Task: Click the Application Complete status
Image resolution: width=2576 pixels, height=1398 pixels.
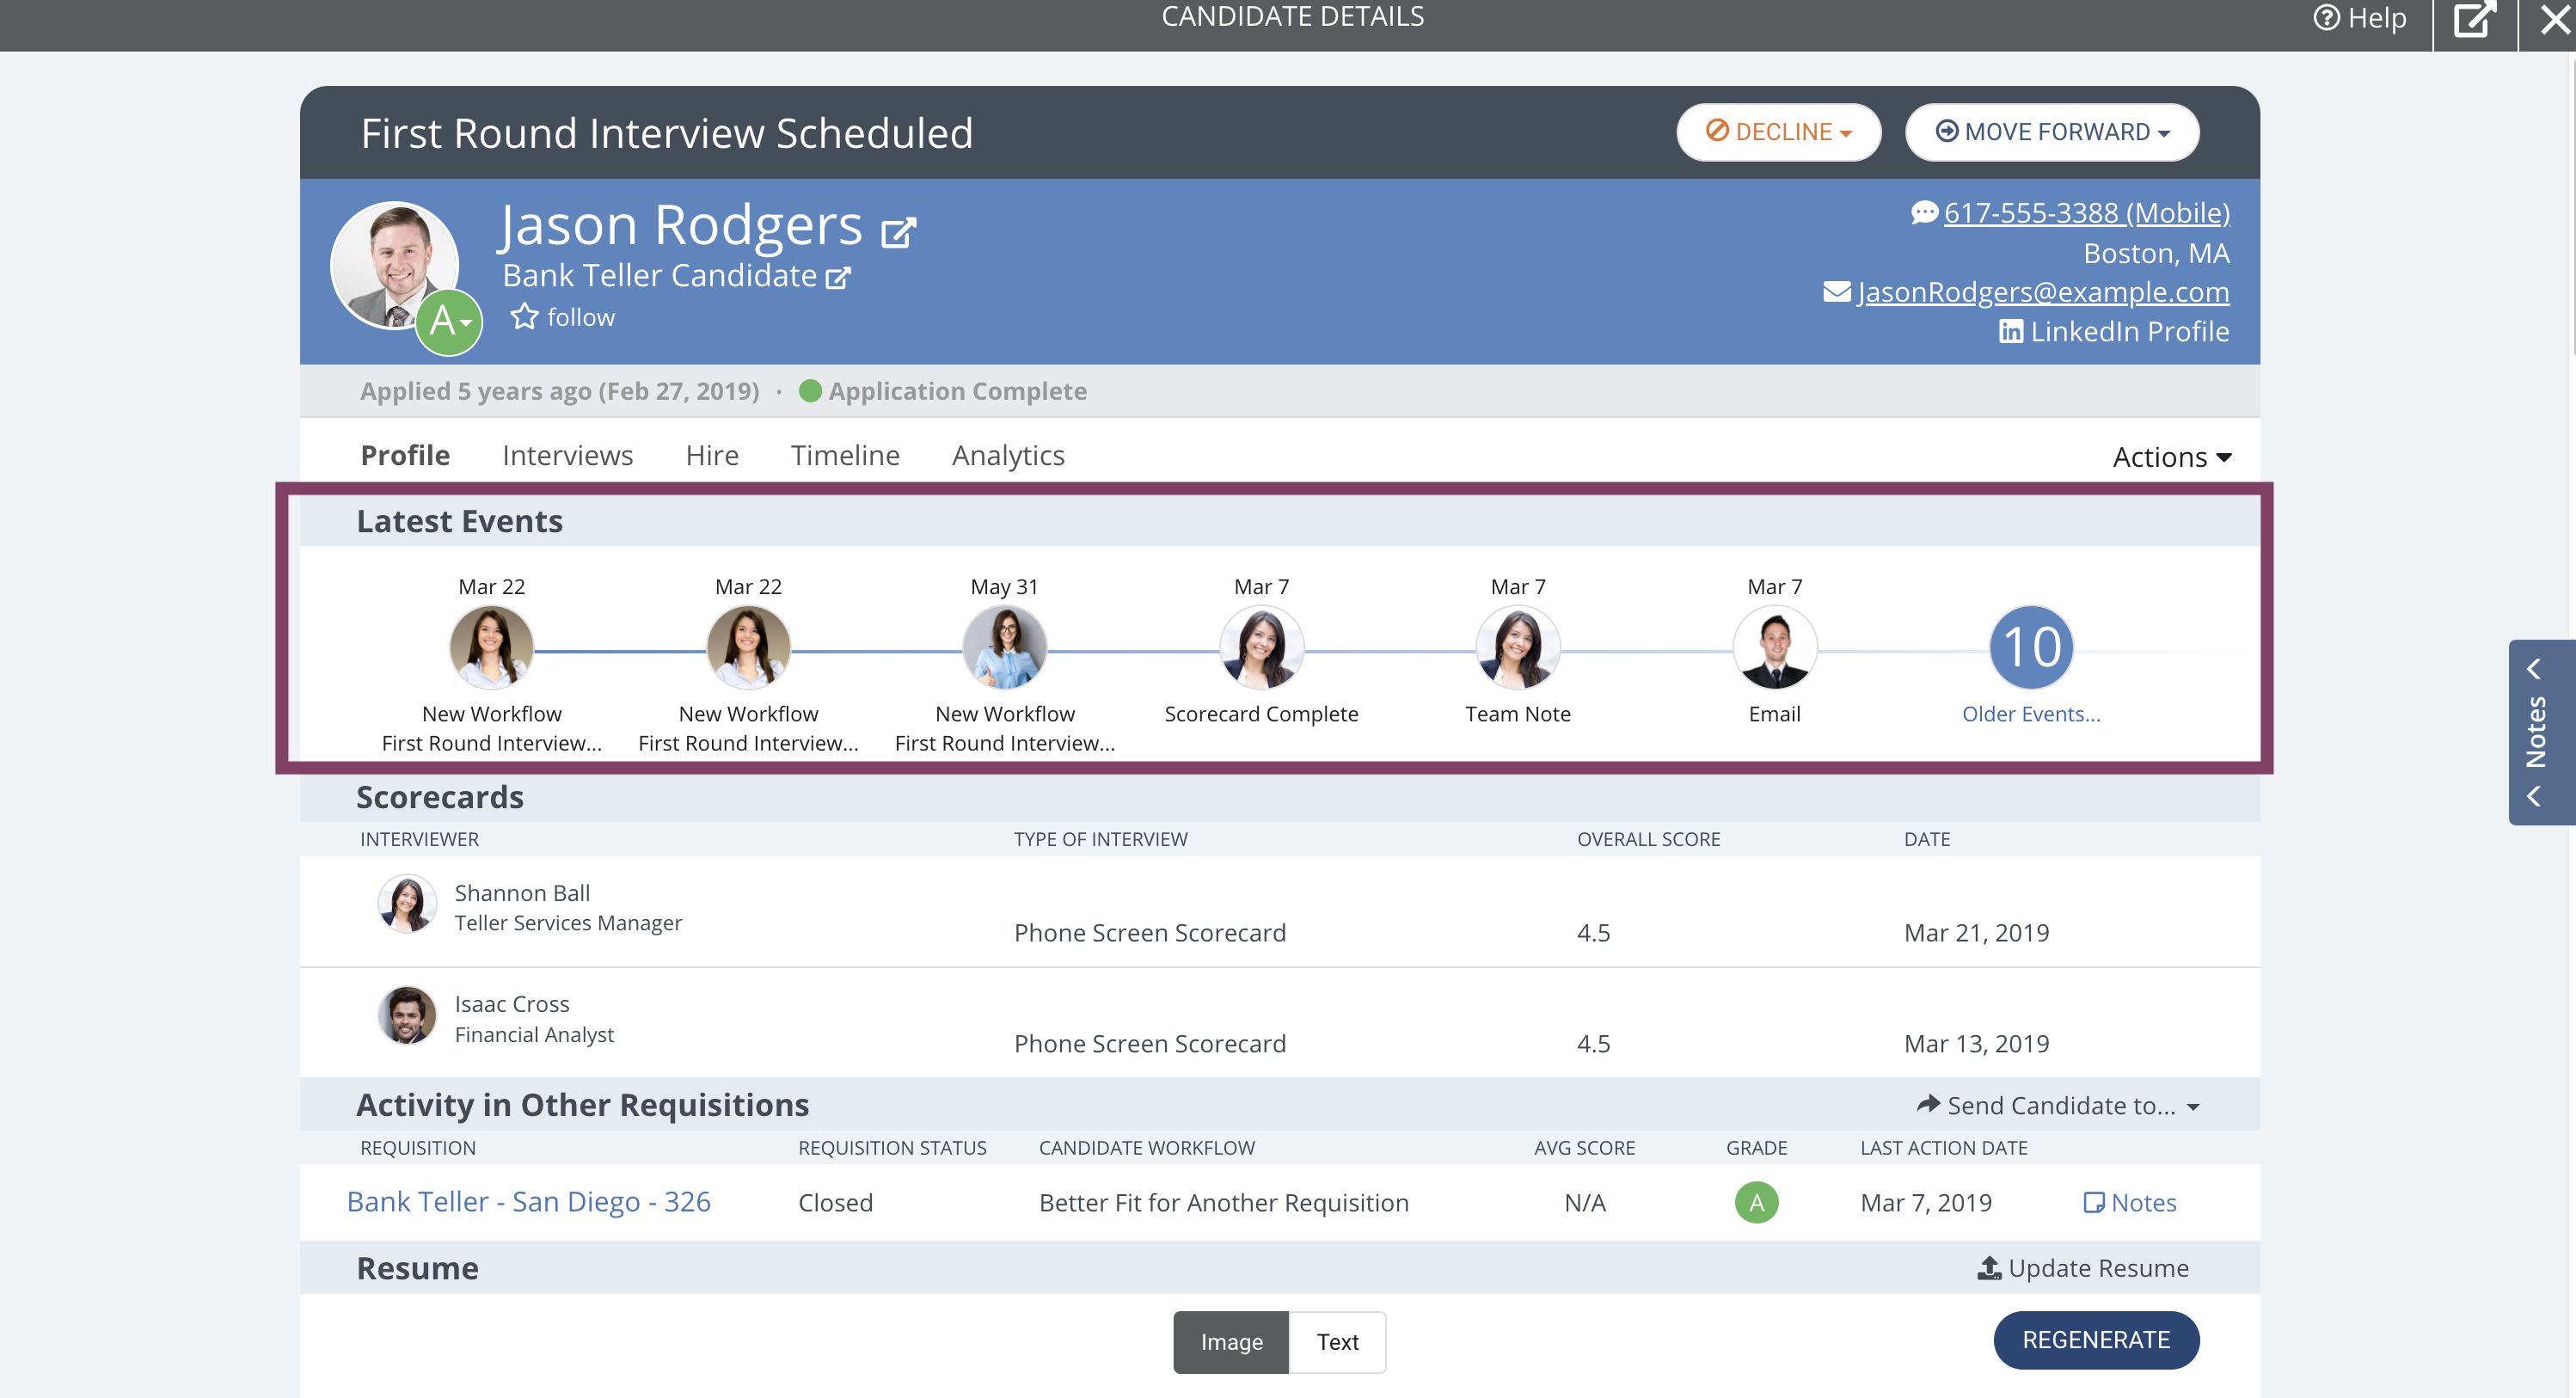Action: point(943,391)
